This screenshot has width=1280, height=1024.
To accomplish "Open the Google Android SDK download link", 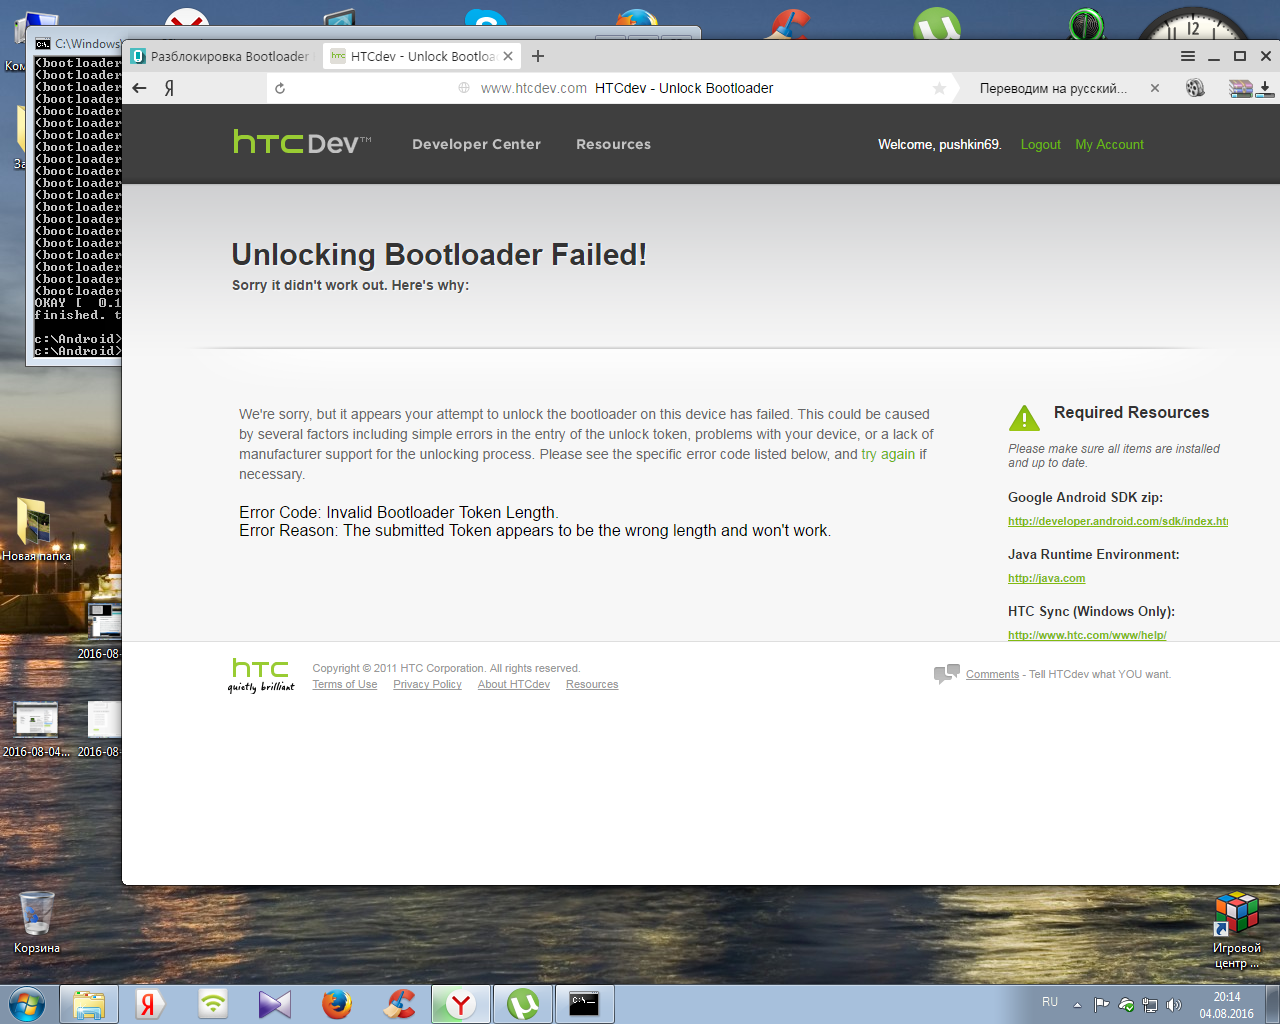I will pyautogui.click(x=1118, y=521).
